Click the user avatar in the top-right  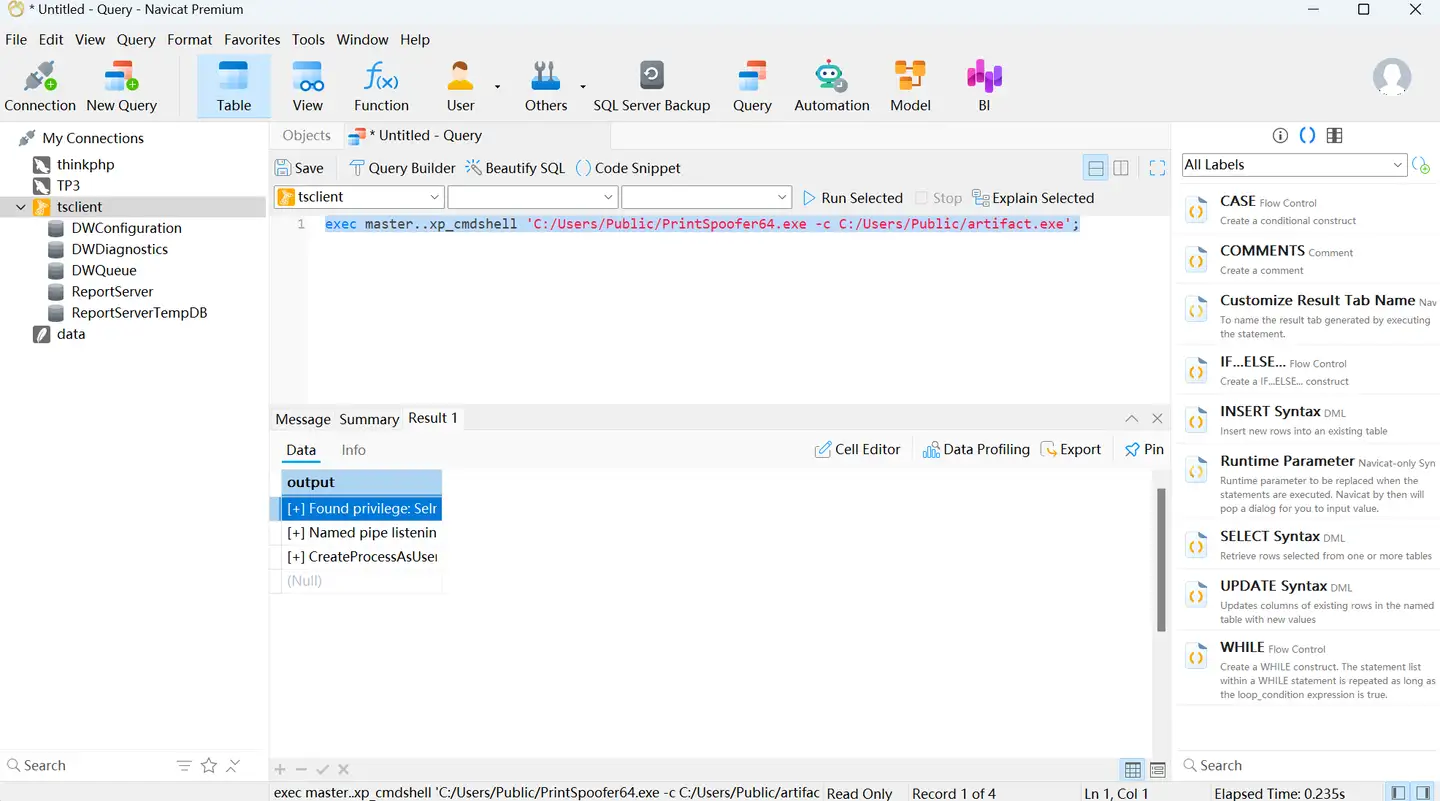pos(1392,78)
